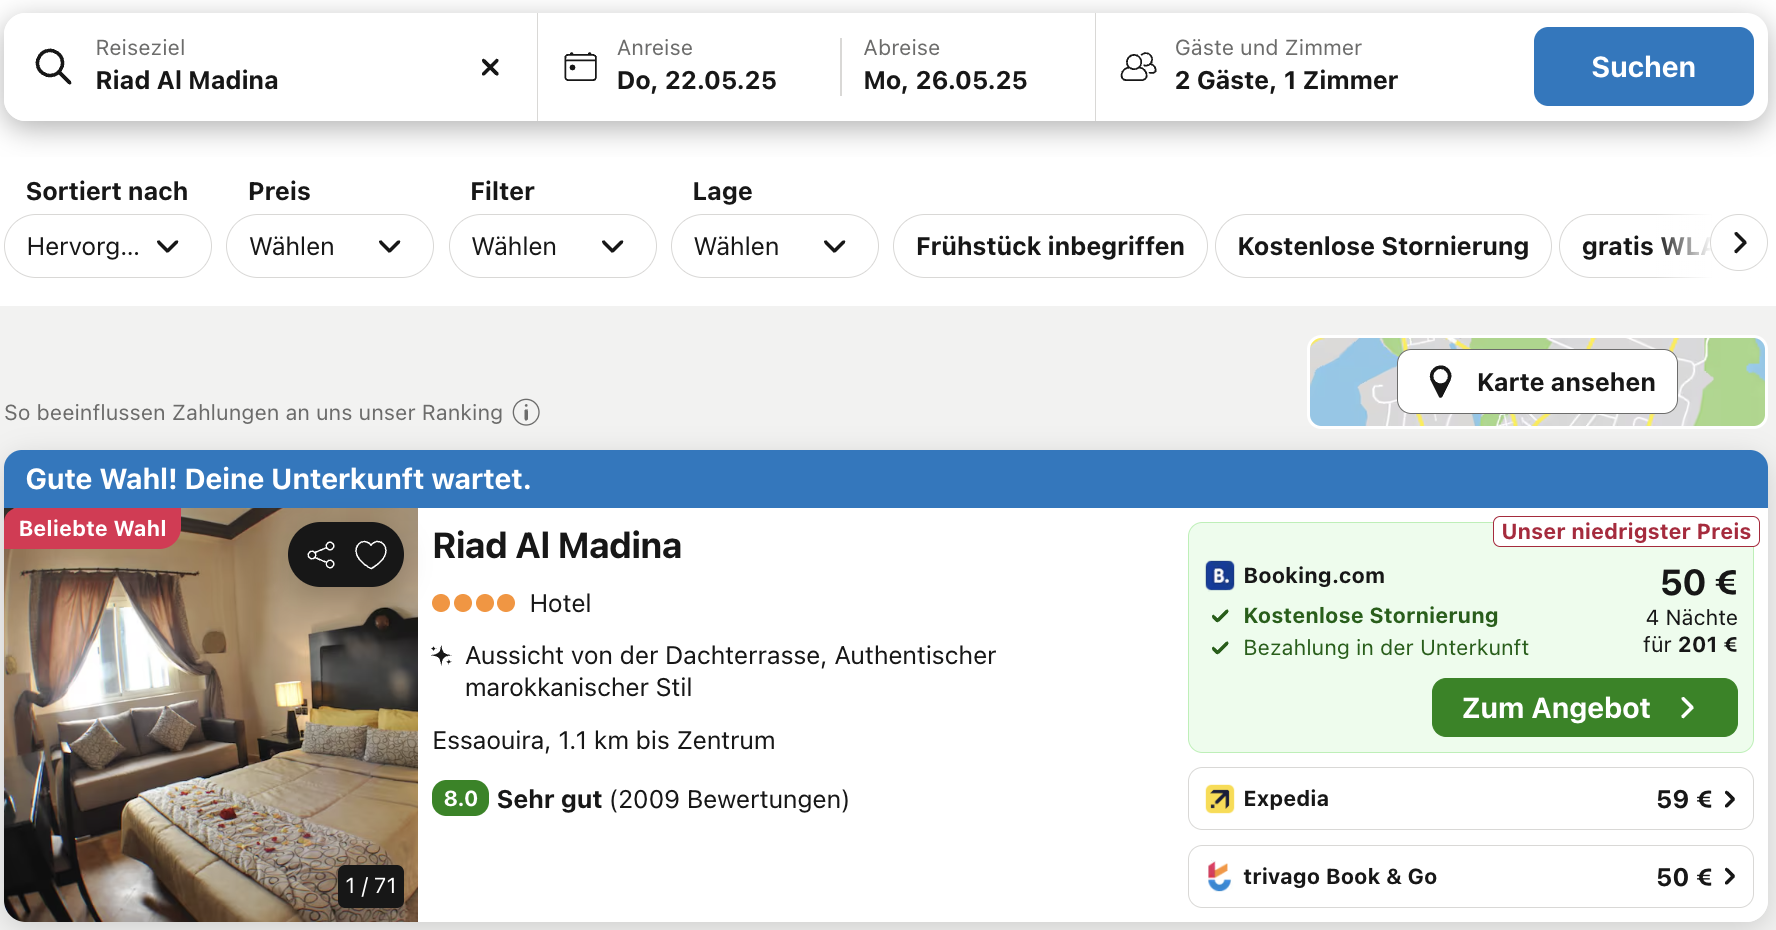Open the Filter dropdown
The height and width of the screenshot is (930, 1776).
[552, 246]
